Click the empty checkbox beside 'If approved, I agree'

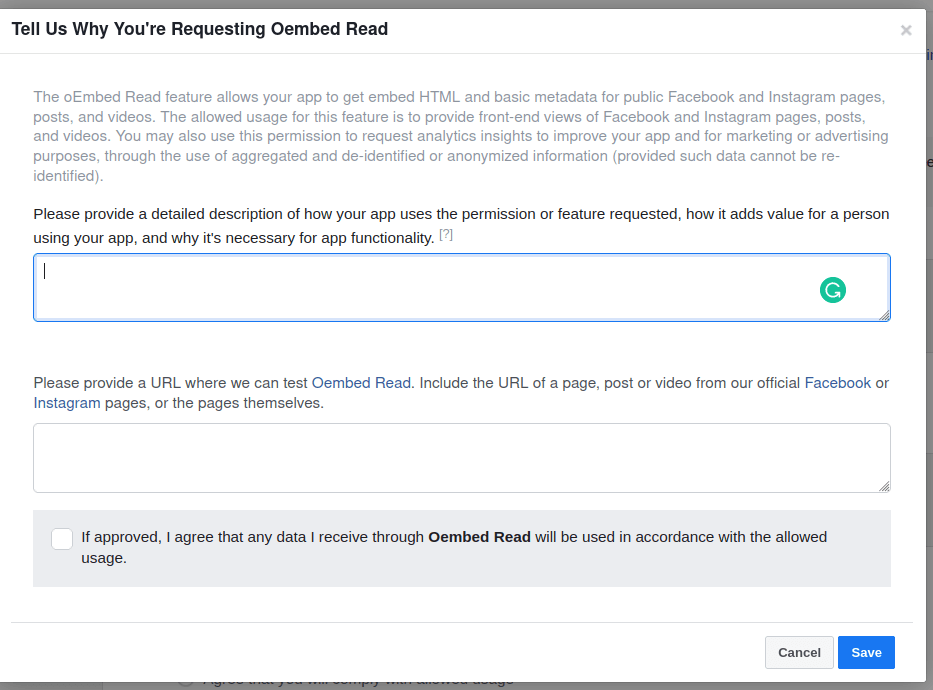coord(61,538)
